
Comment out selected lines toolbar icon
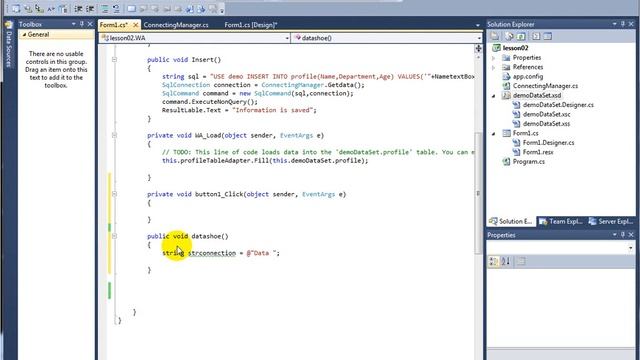point(105,9)
